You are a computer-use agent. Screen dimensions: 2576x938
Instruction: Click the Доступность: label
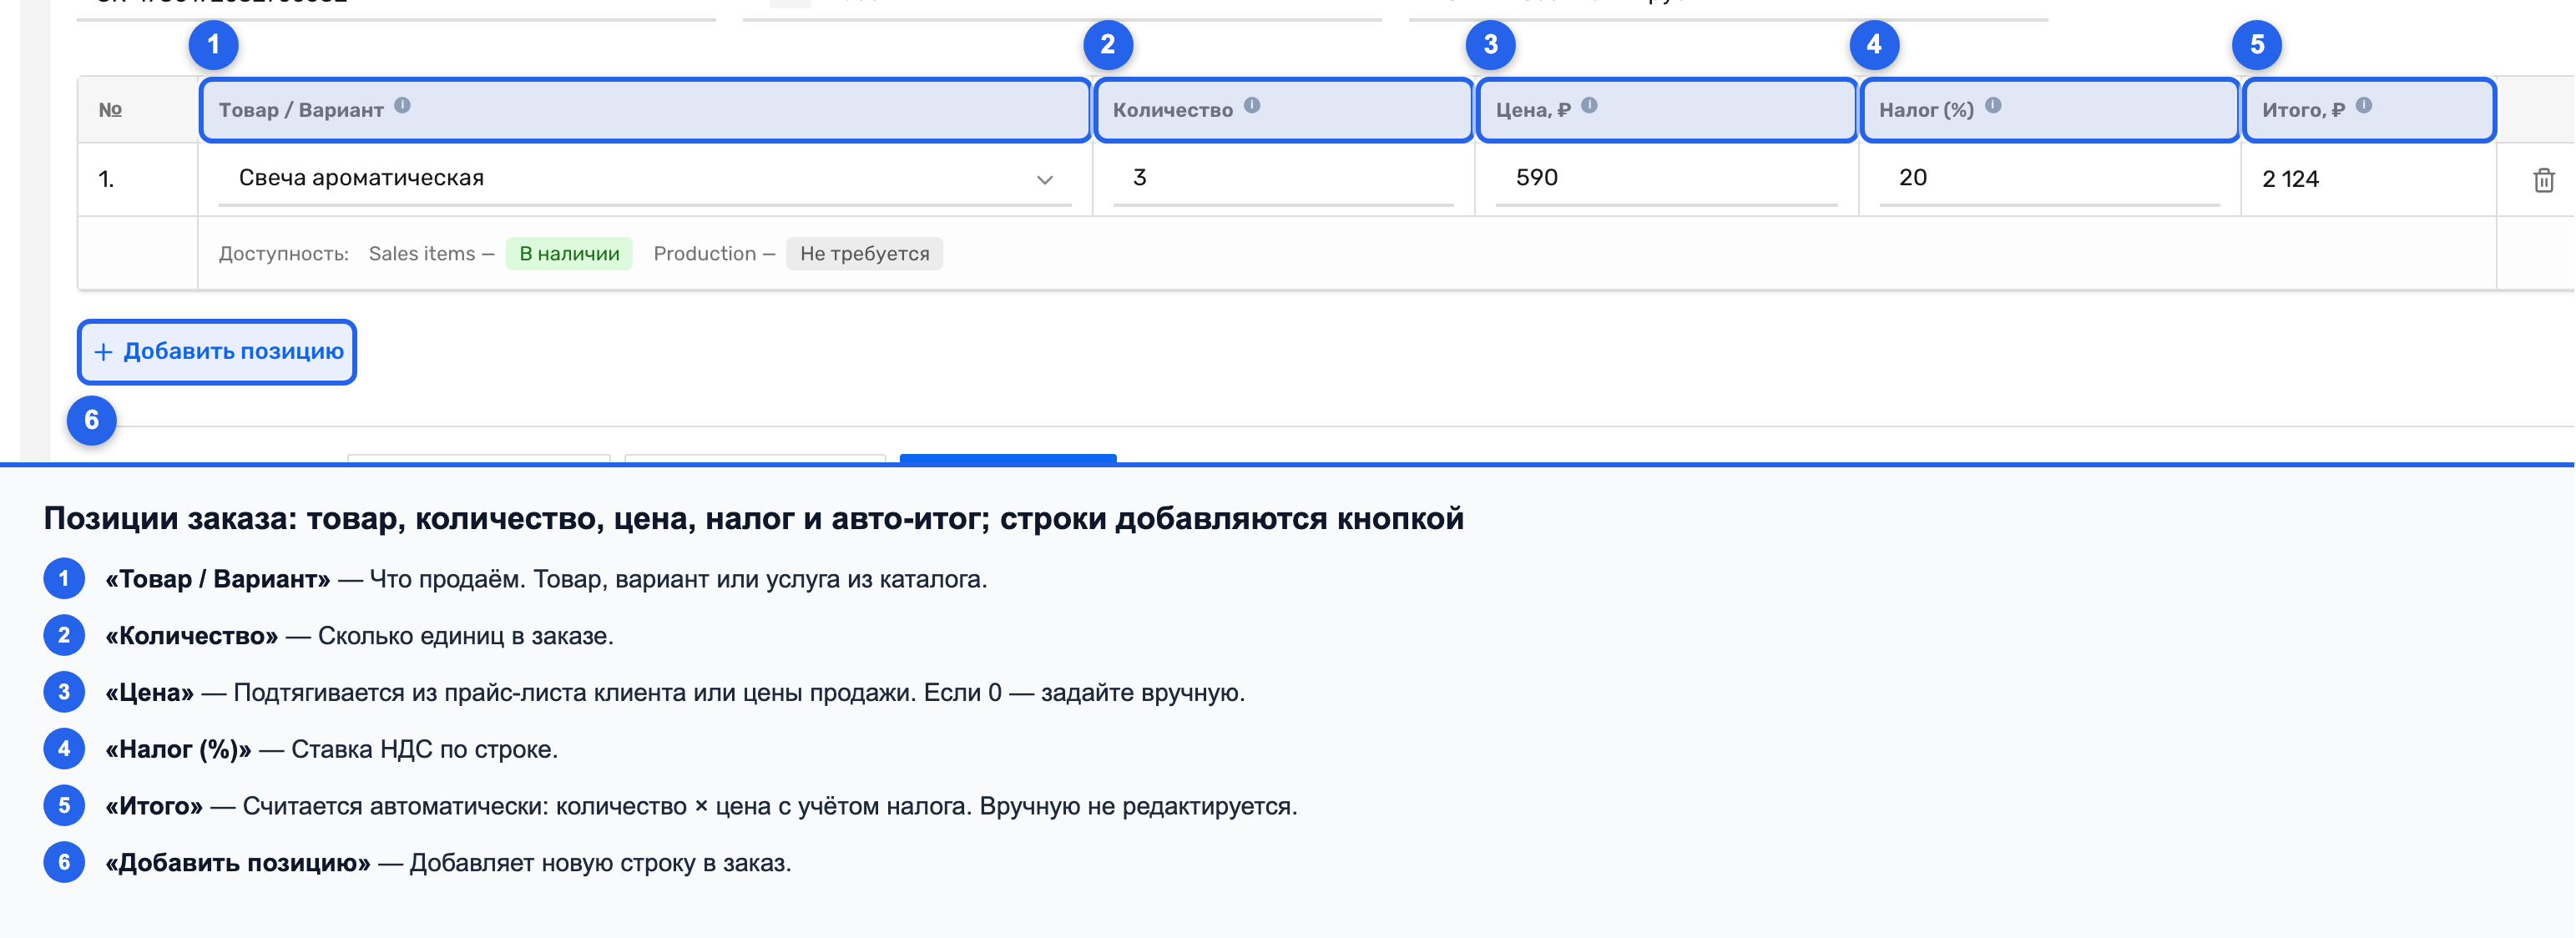284,254
